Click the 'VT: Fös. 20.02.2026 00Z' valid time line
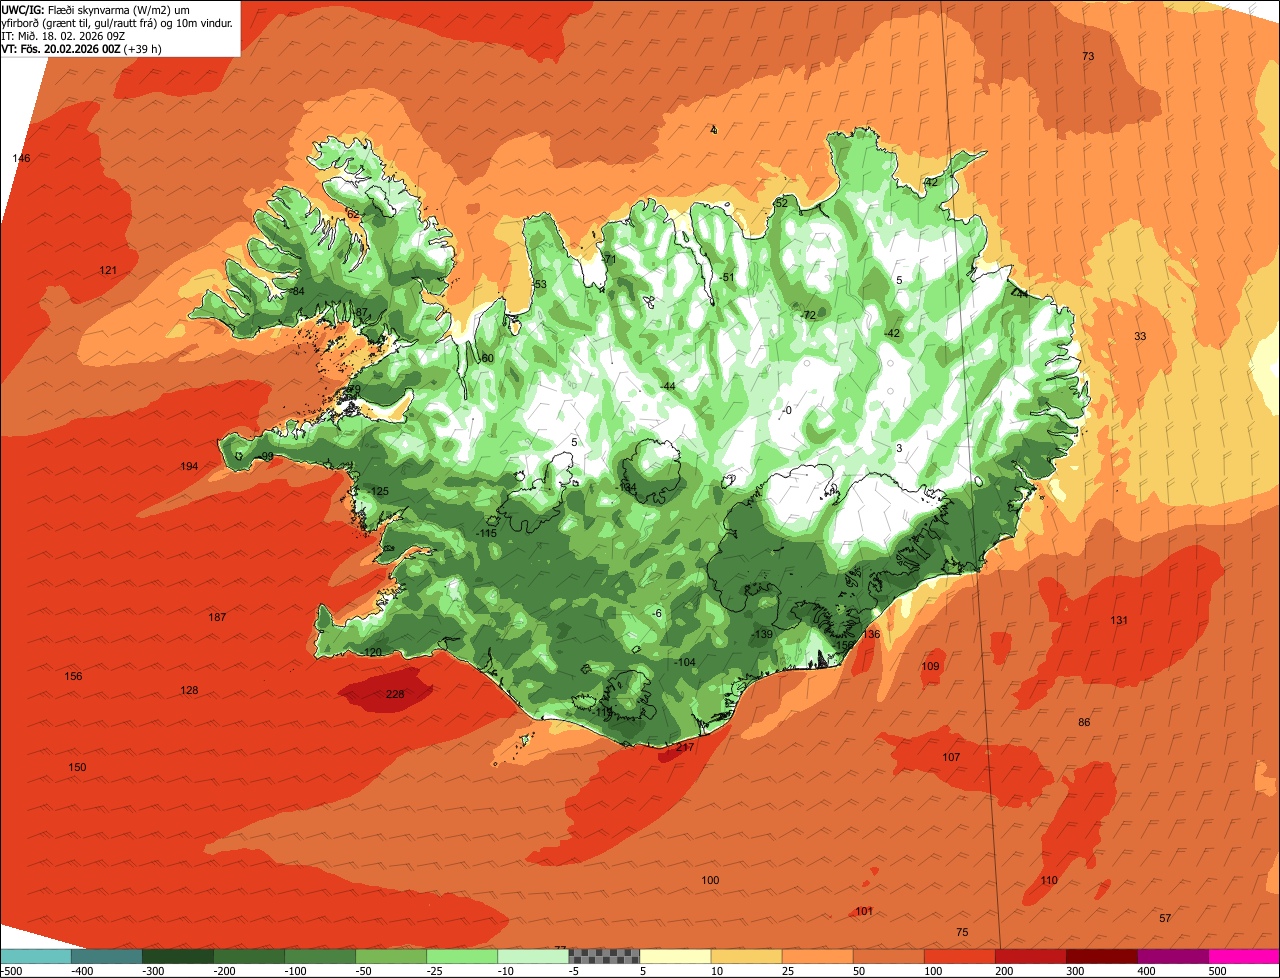Viewport: 1280px width, 978px height. click(81, 48)
